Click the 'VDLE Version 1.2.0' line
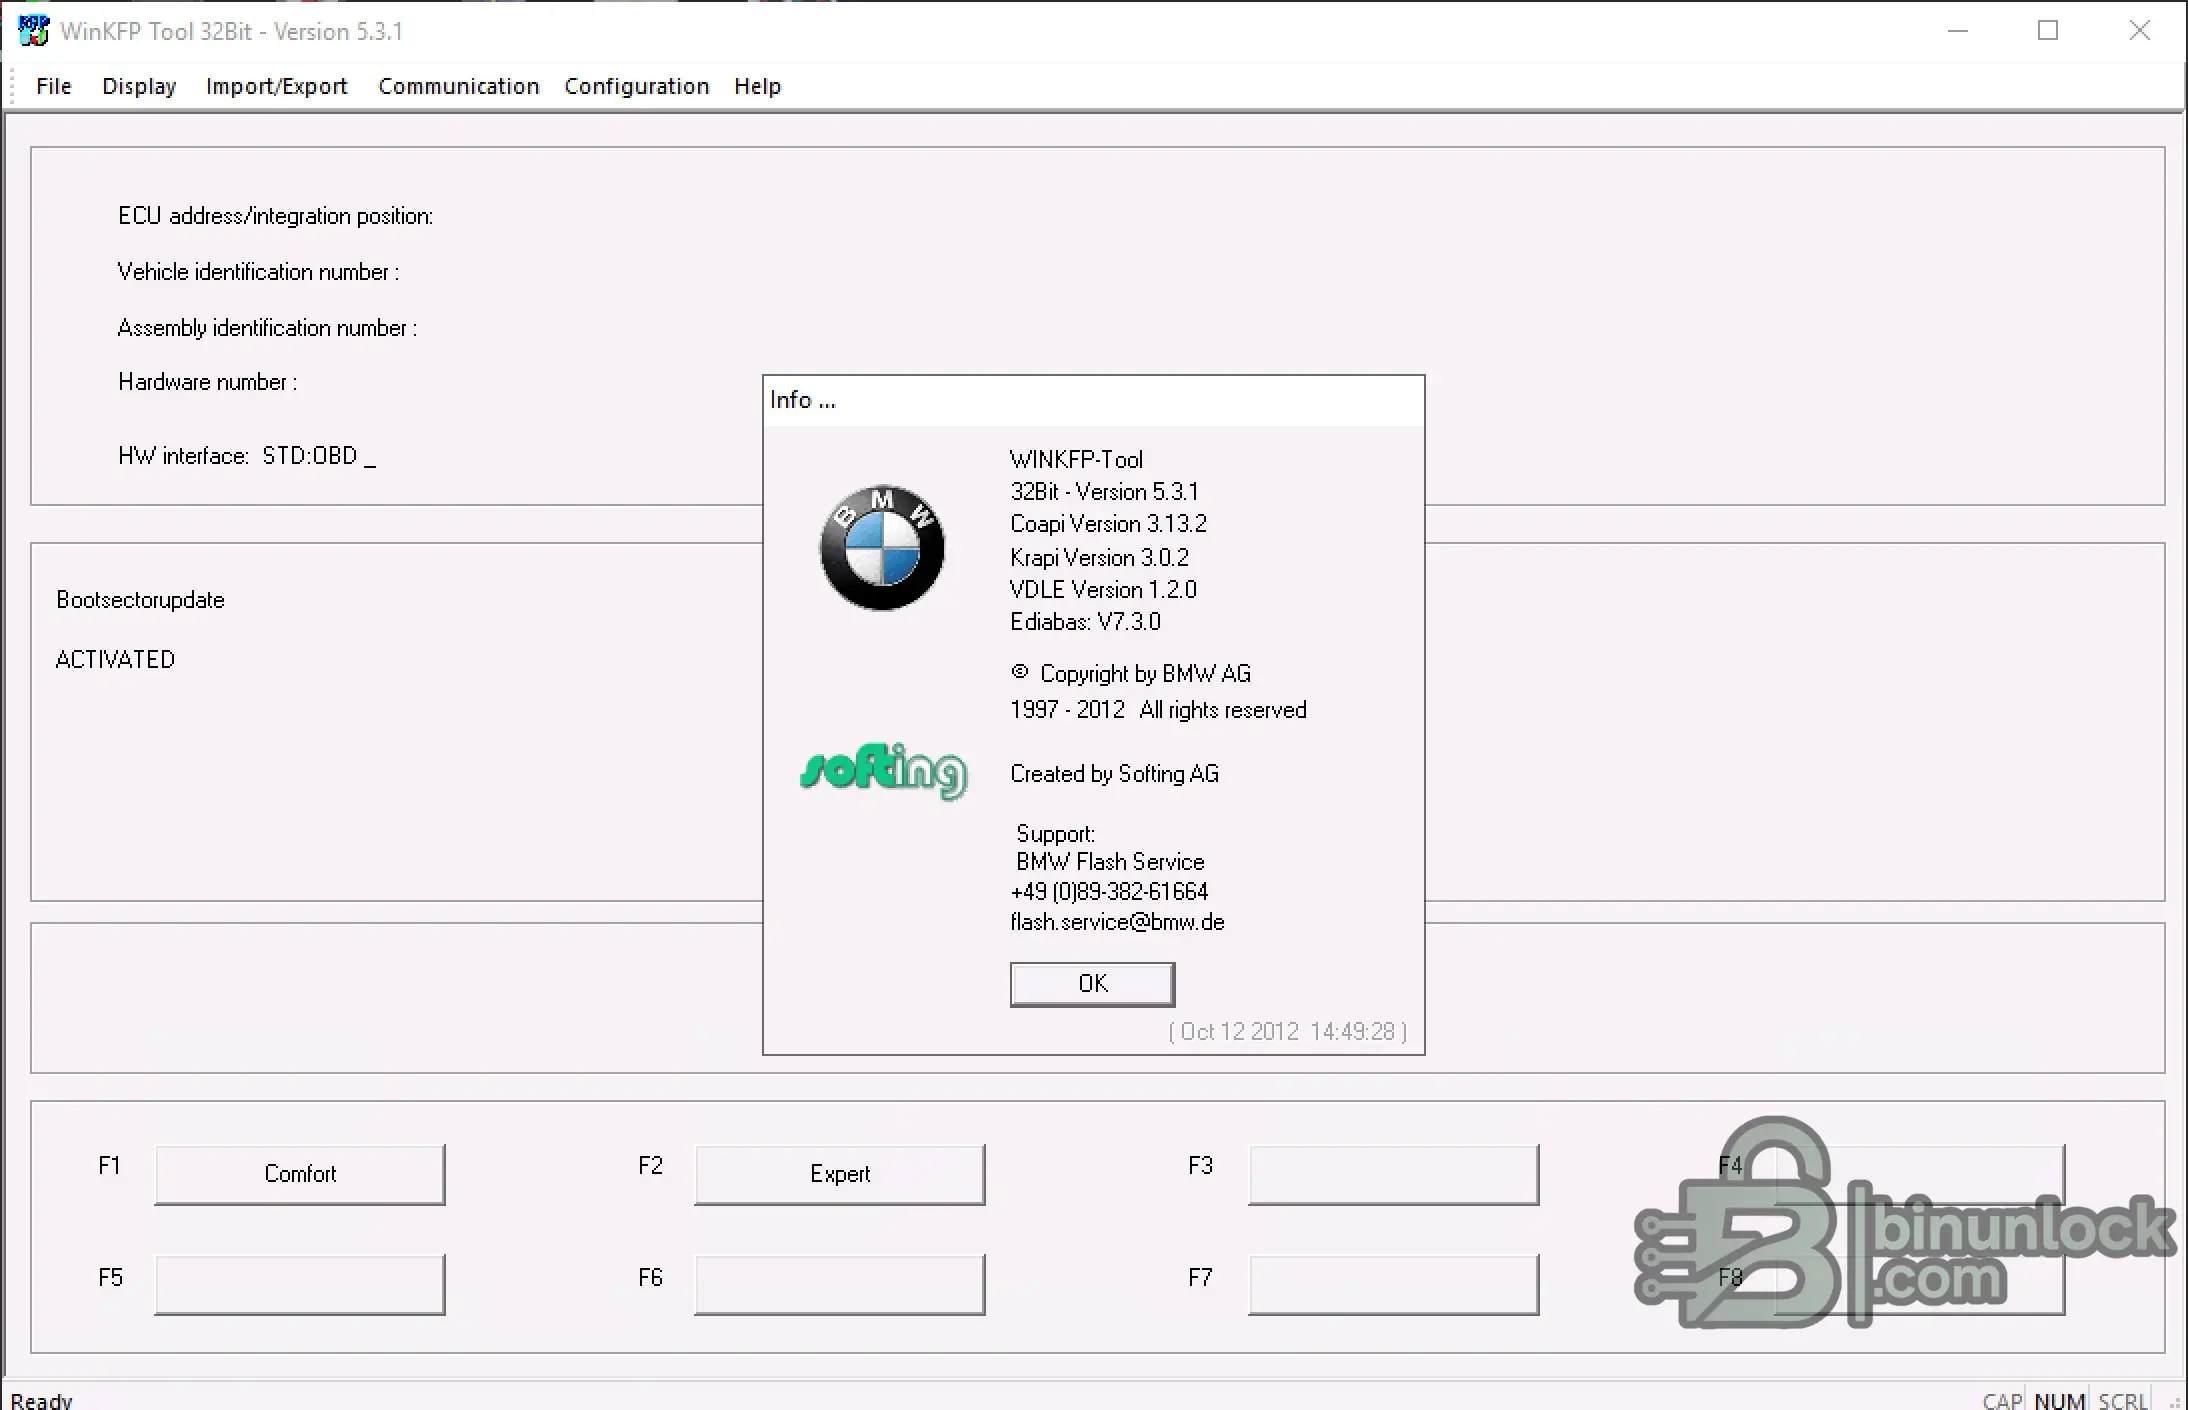Viewport: 2188px width, 1410px height. click(1103, 590)
